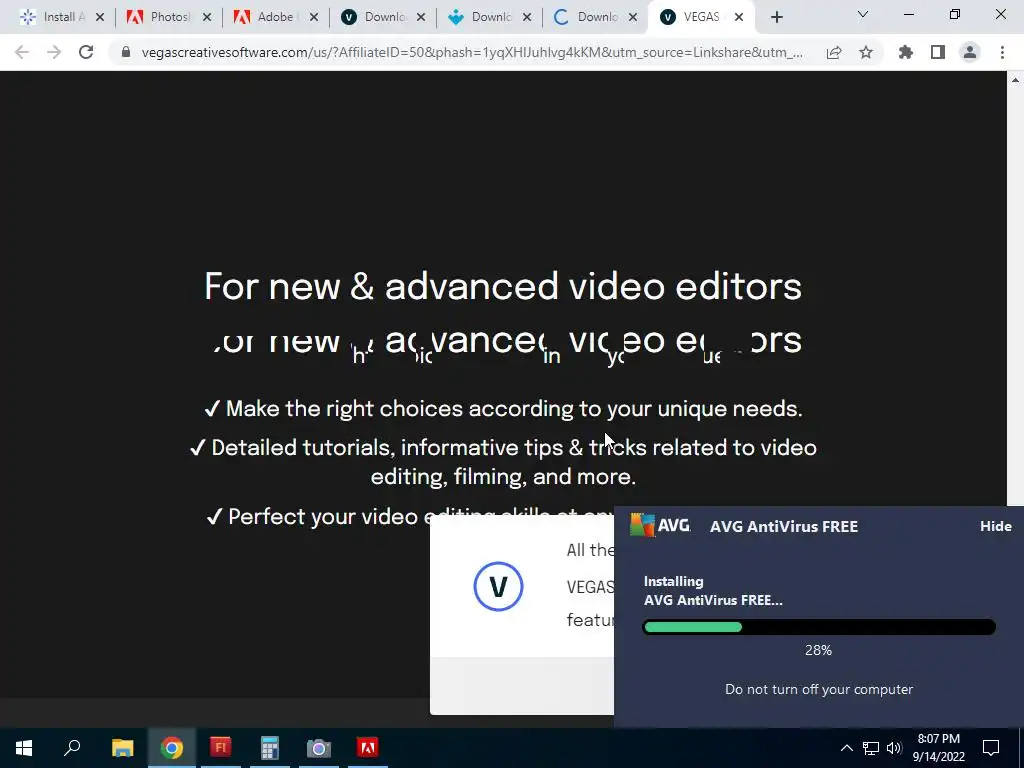Image resolution: width=1024 pixels, height=768 pixels.
Task: Open Windows taskbar search
Action: point(72,748)
